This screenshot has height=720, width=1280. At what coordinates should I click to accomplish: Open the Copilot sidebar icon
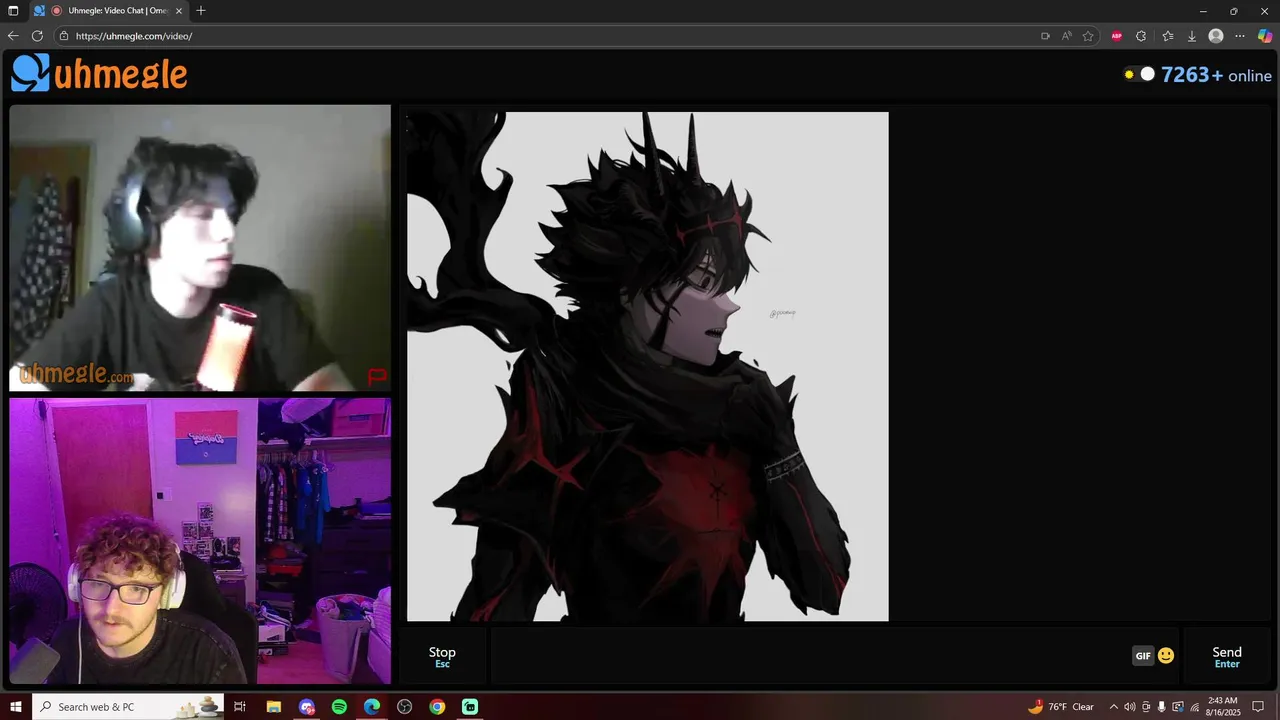tap(1265, 36)
